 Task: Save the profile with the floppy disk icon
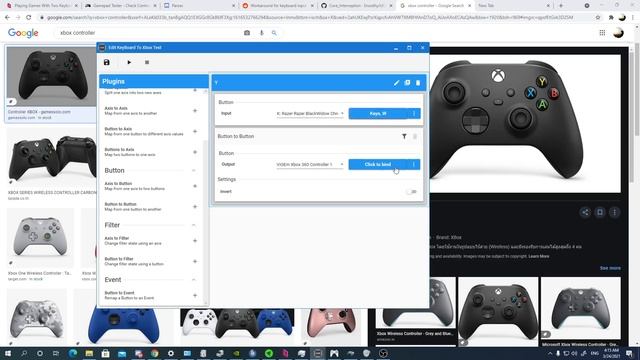click(107, 62)
